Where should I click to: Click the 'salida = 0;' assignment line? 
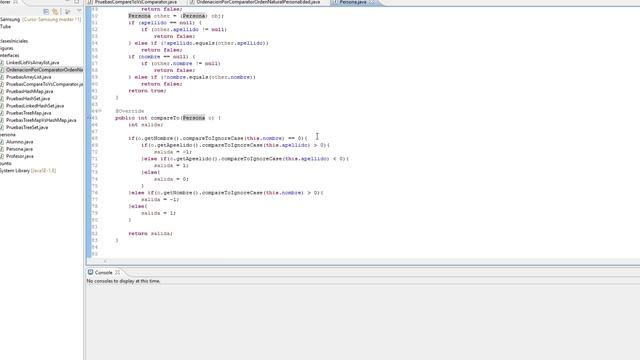tap(171, 179)
